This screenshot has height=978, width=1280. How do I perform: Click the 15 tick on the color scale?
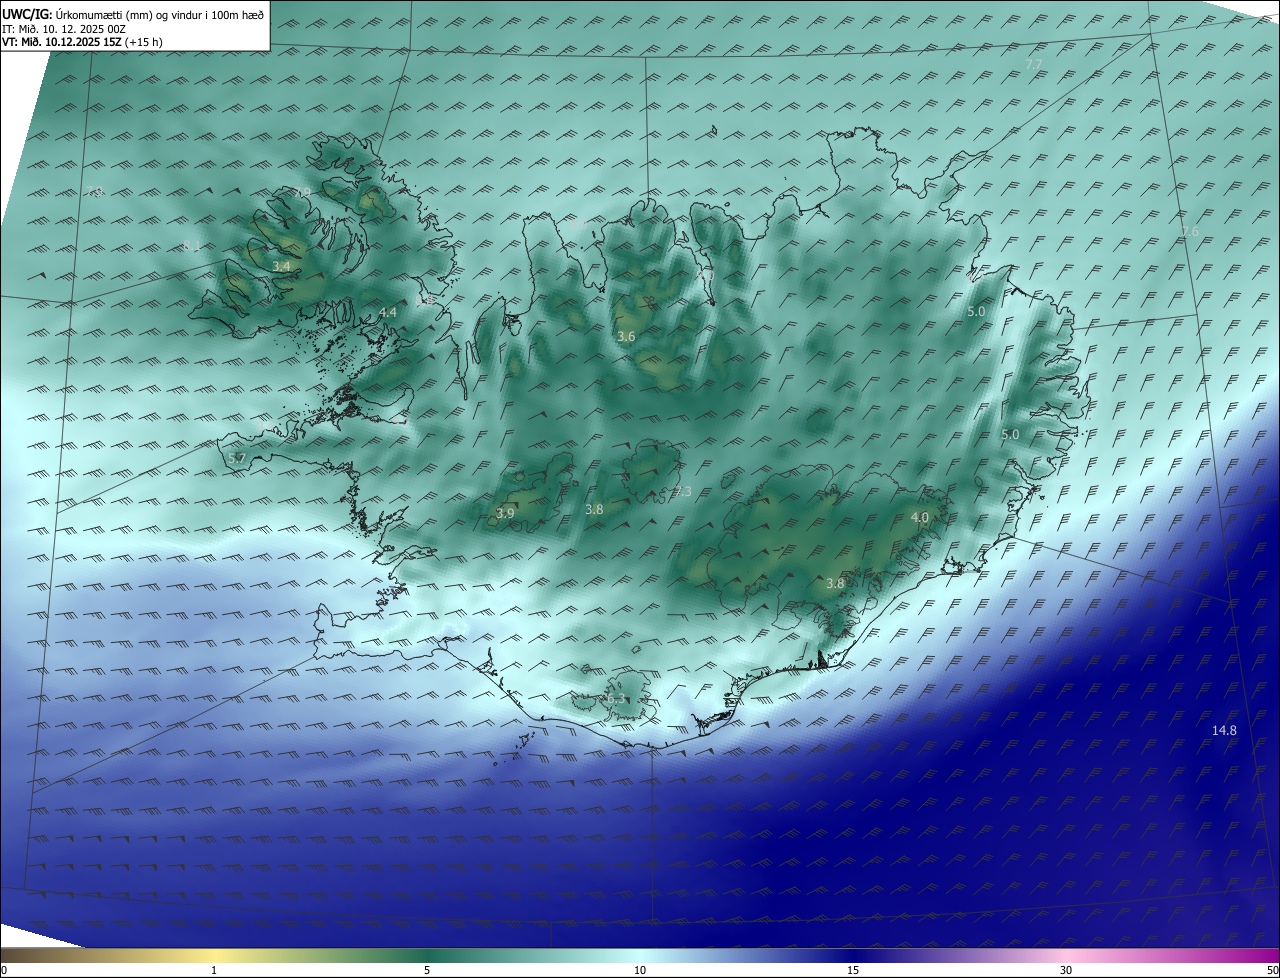click(x=853, y=970)
